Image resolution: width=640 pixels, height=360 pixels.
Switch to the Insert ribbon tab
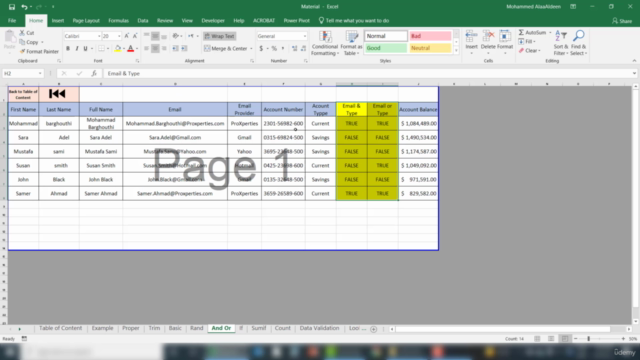coord(58,20)
